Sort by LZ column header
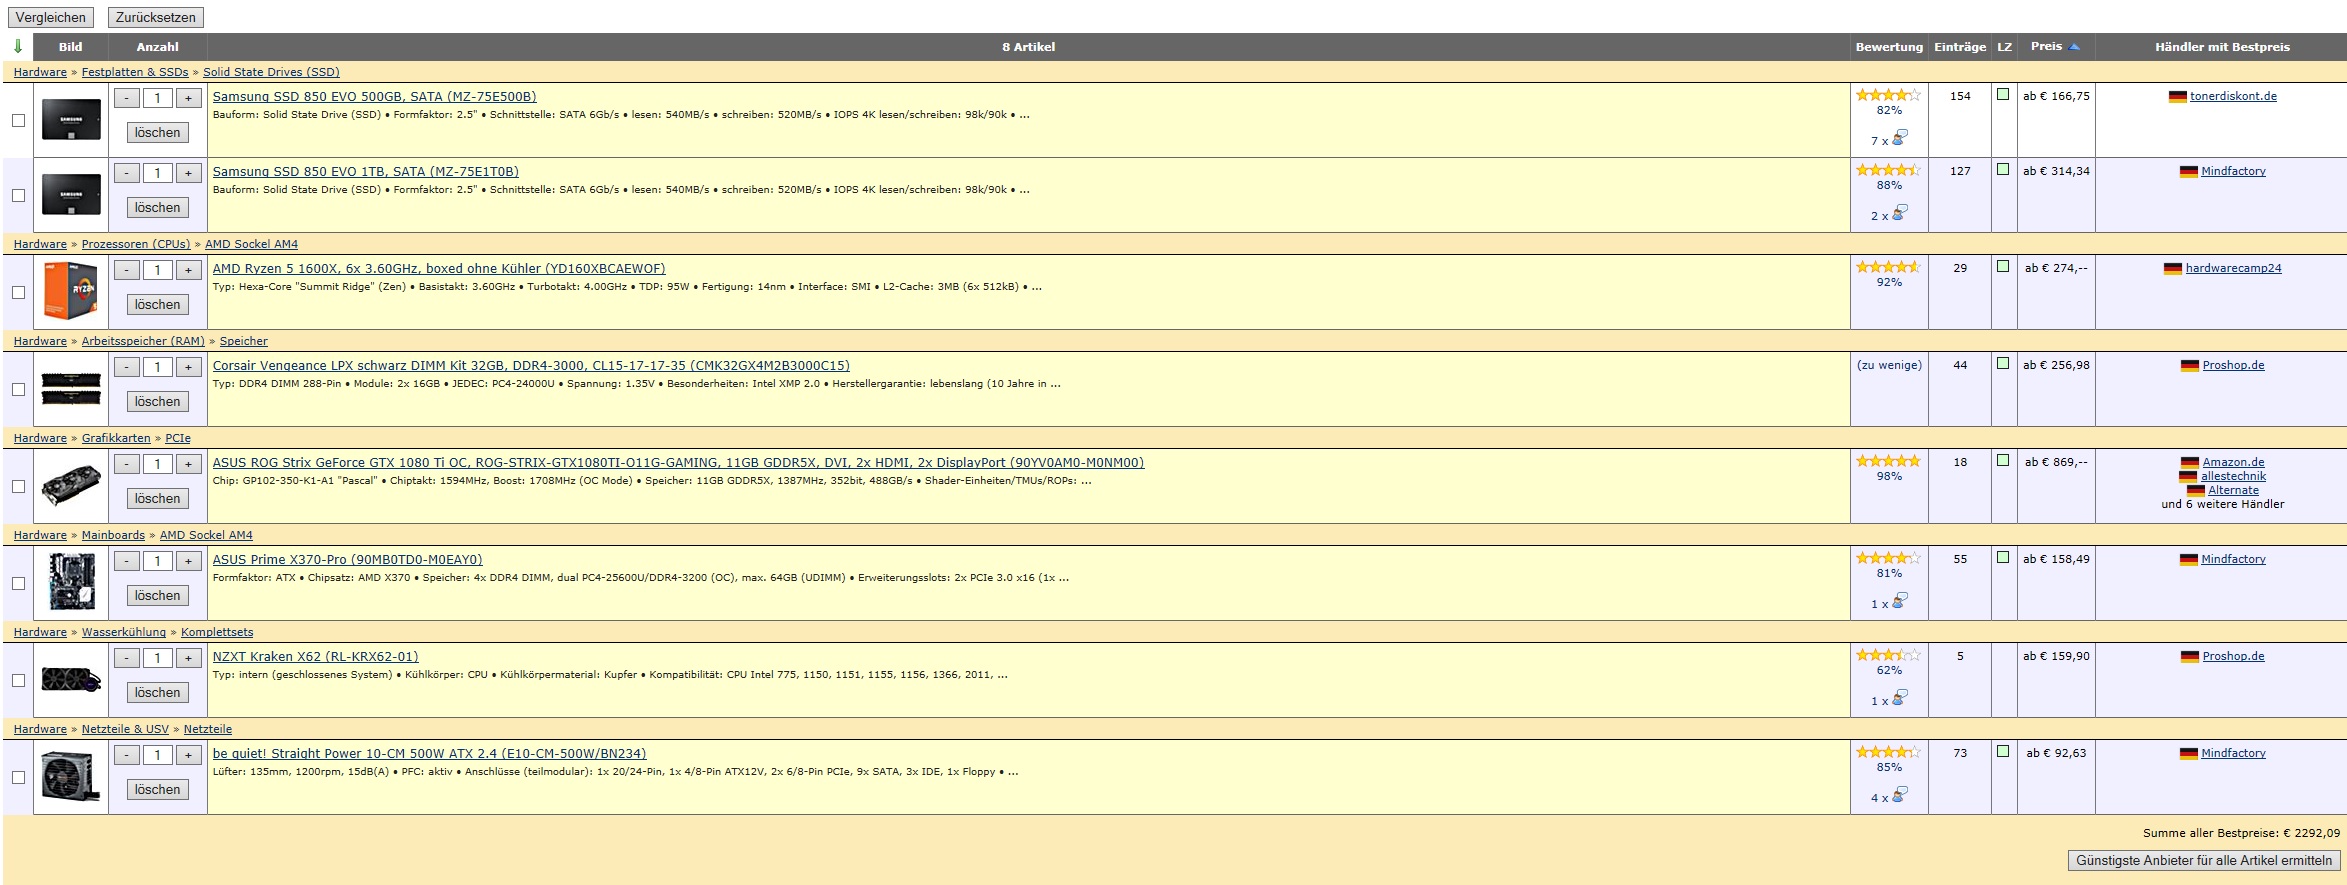 click(2004, 47)
